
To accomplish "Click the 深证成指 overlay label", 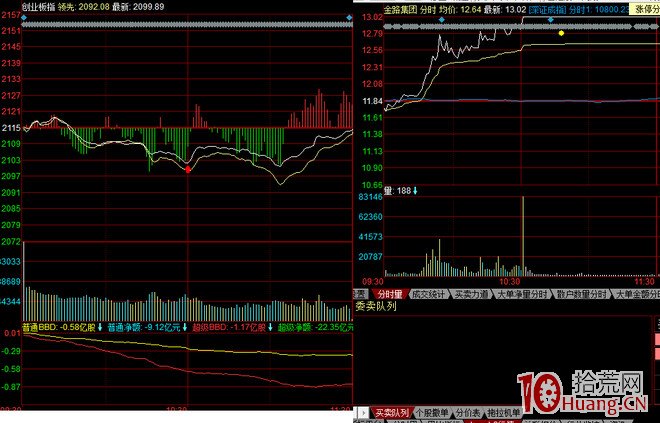I will coord(546,10).
